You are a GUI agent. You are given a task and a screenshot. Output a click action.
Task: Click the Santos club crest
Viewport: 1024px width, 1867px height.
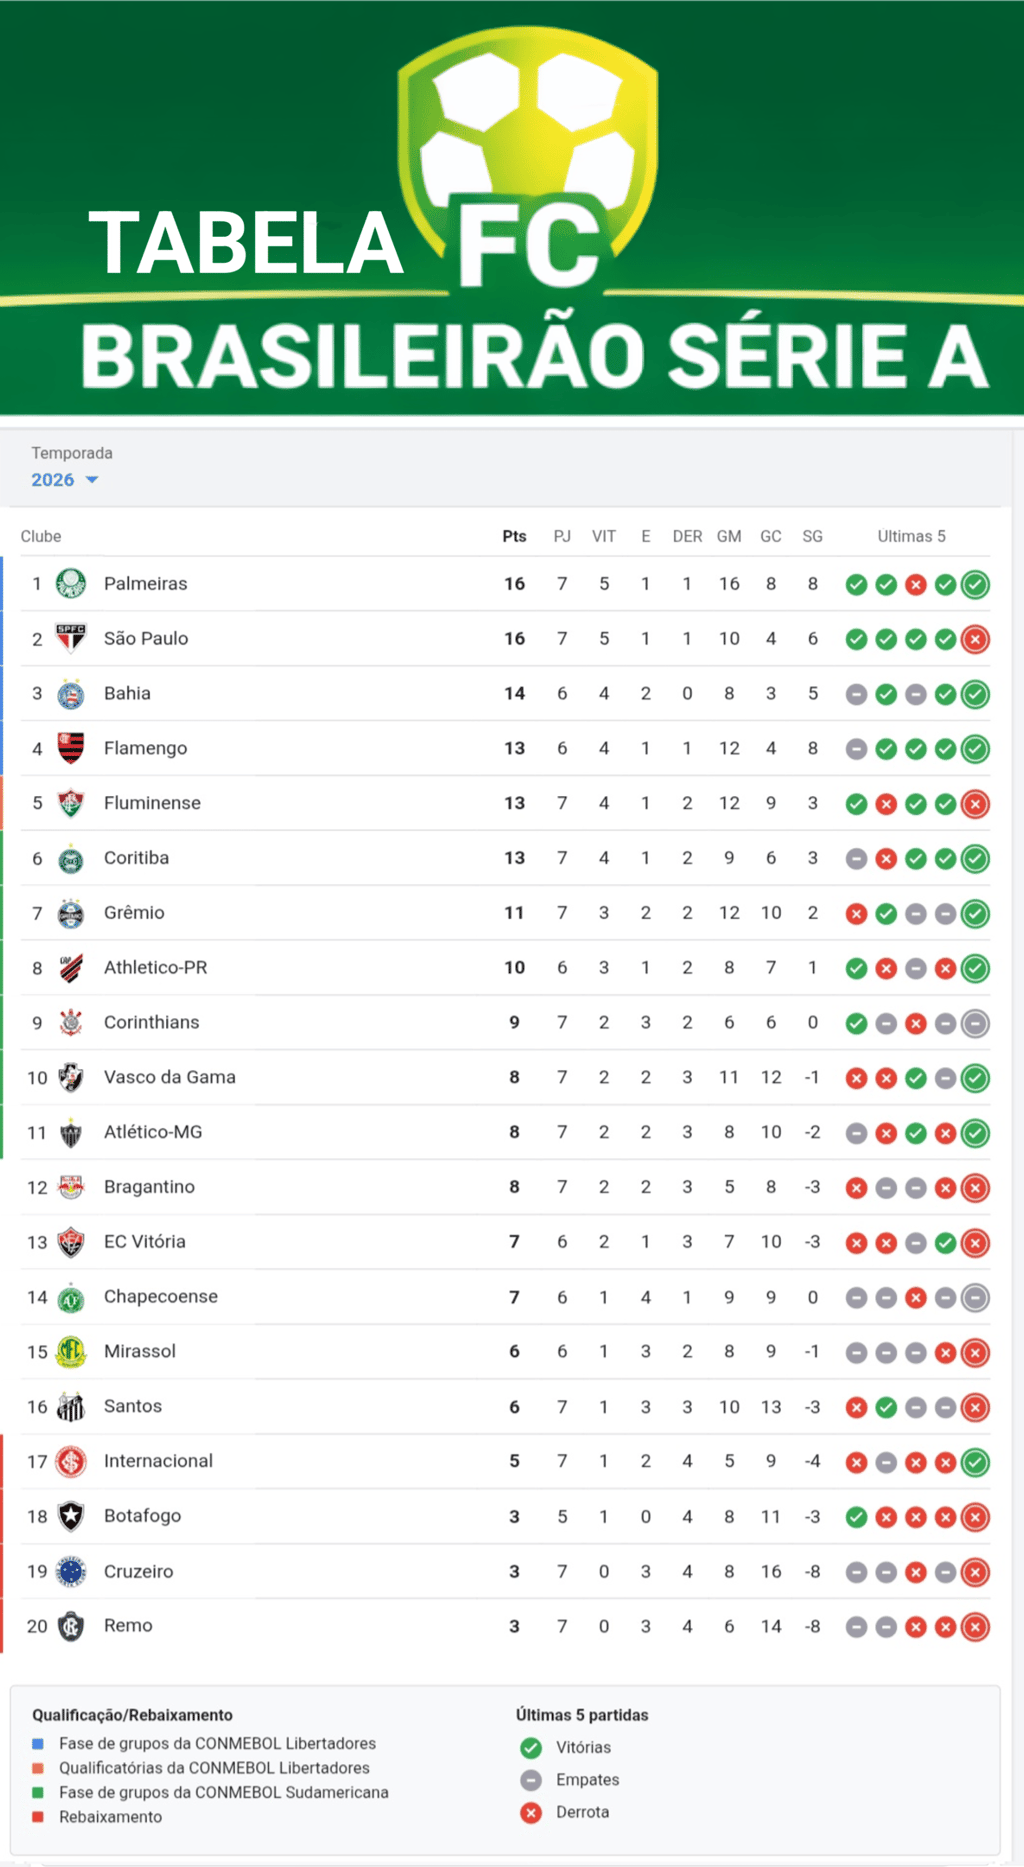(70, 1407)
